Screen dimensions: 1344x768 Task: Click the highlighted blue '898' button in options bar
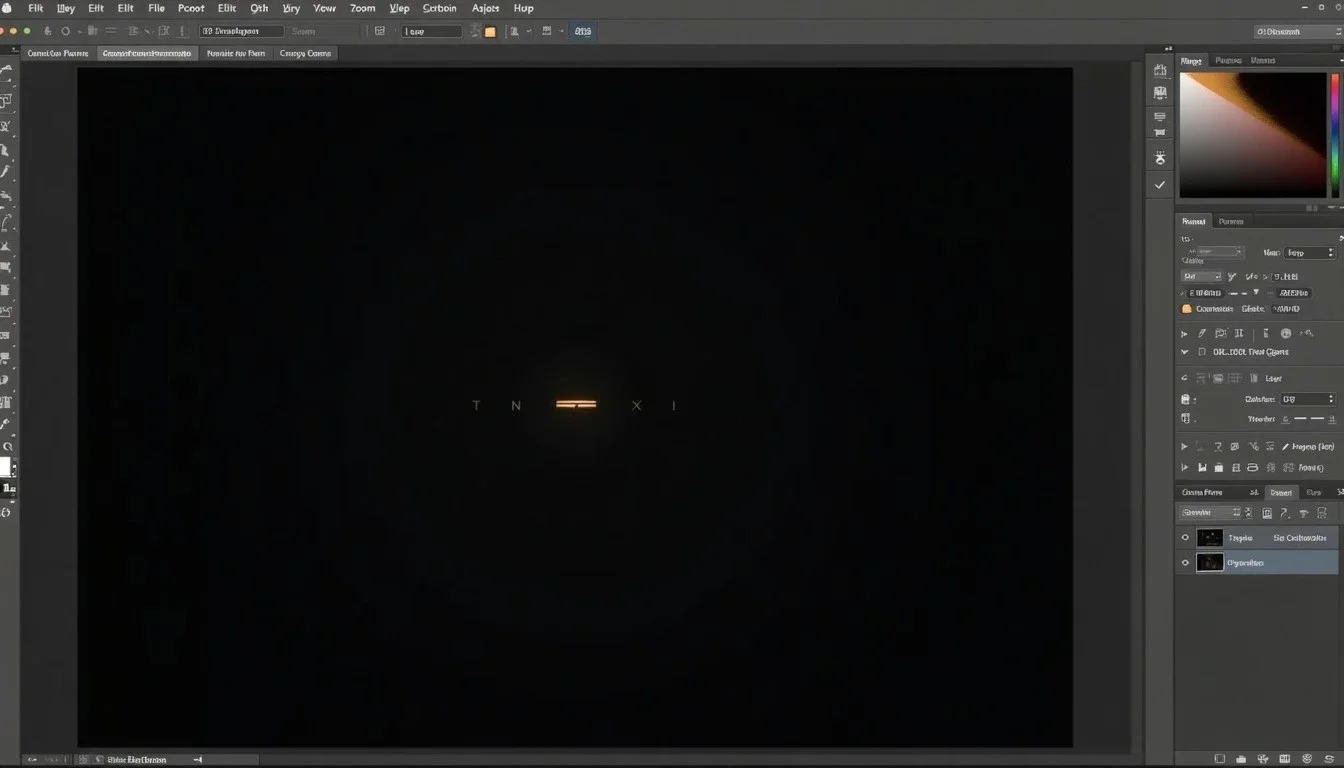[583, 31]
